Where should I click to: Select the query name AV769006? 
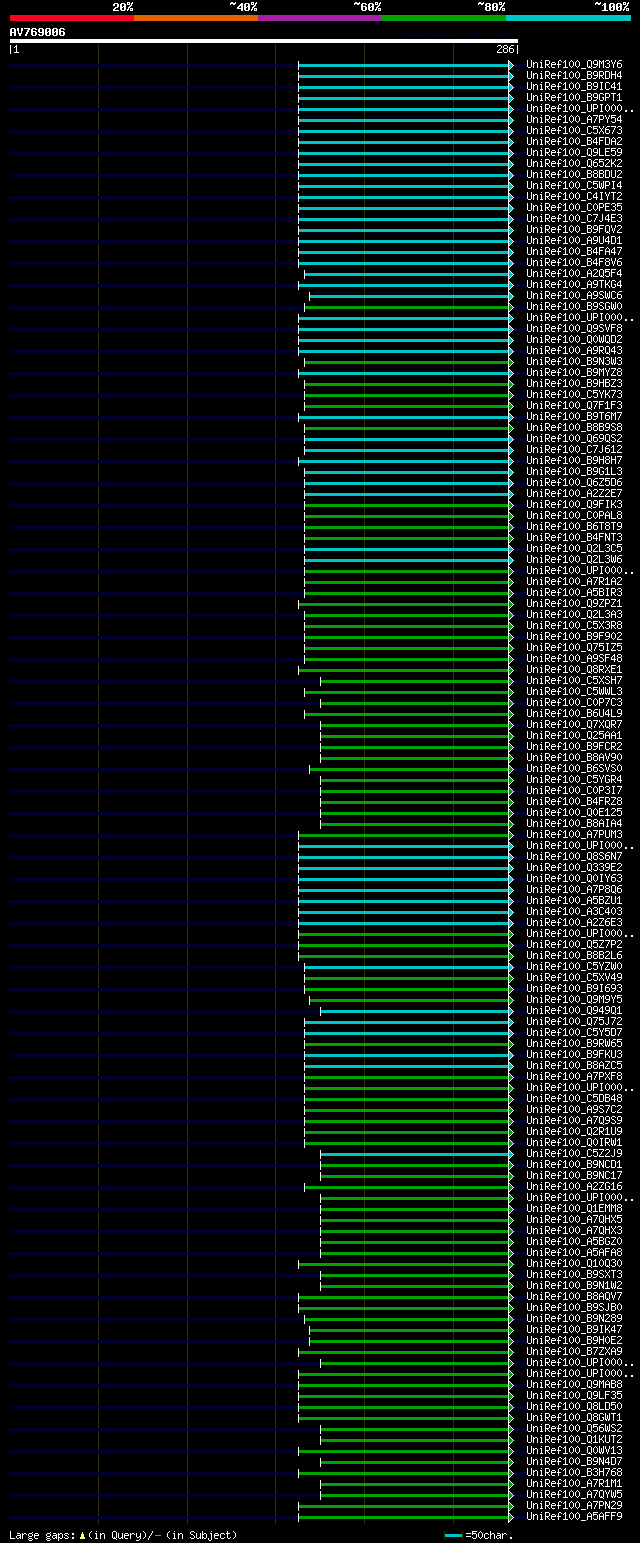[x=37, y=32]
